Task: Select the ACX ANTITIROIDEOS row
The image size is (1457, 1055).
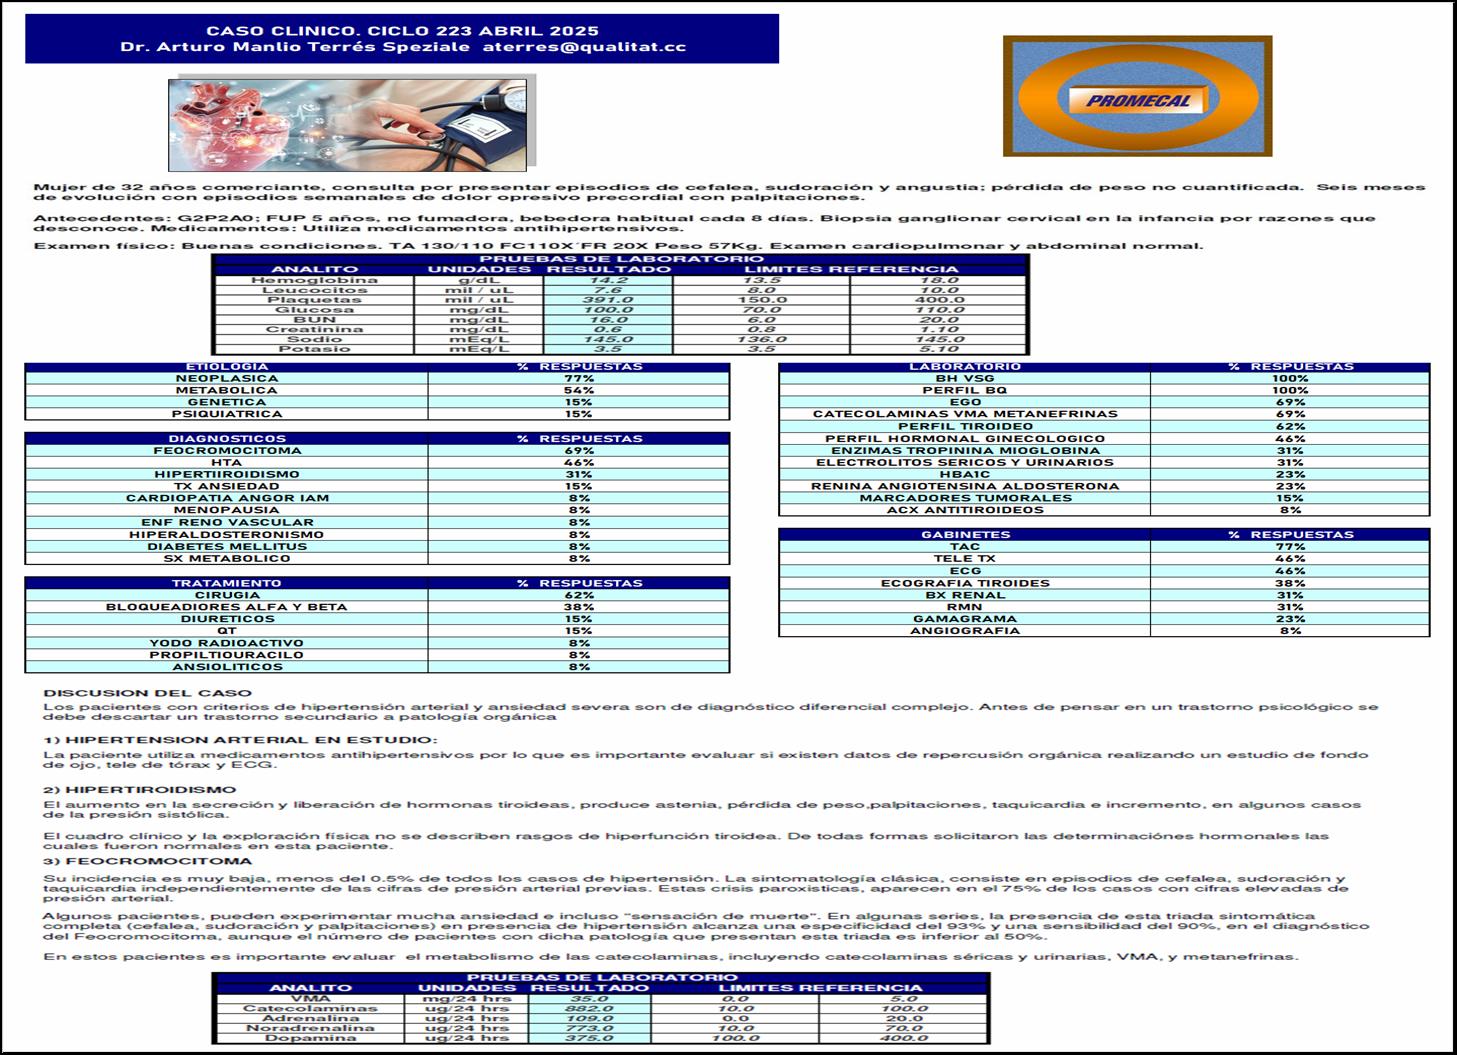Action: click(1104, 510)
